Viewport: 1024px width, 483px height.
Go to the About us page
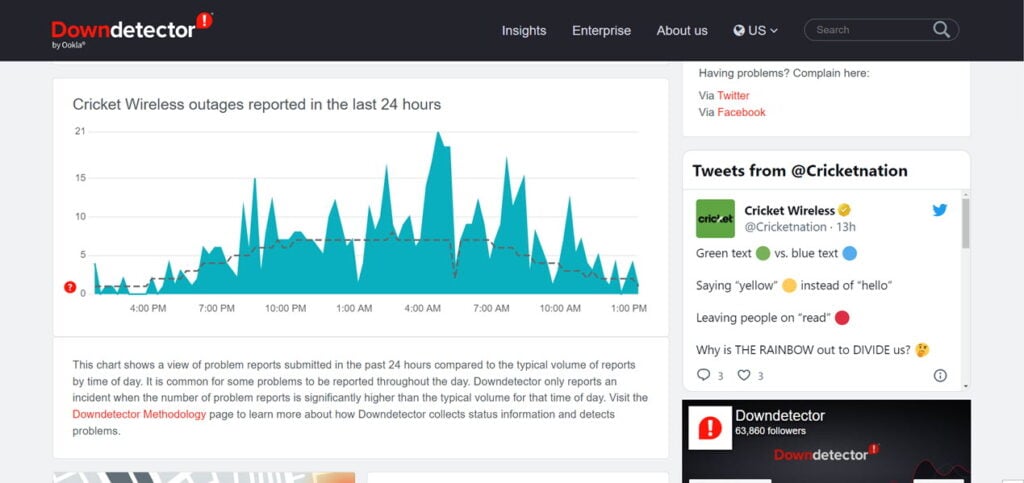tap(682, 31)
